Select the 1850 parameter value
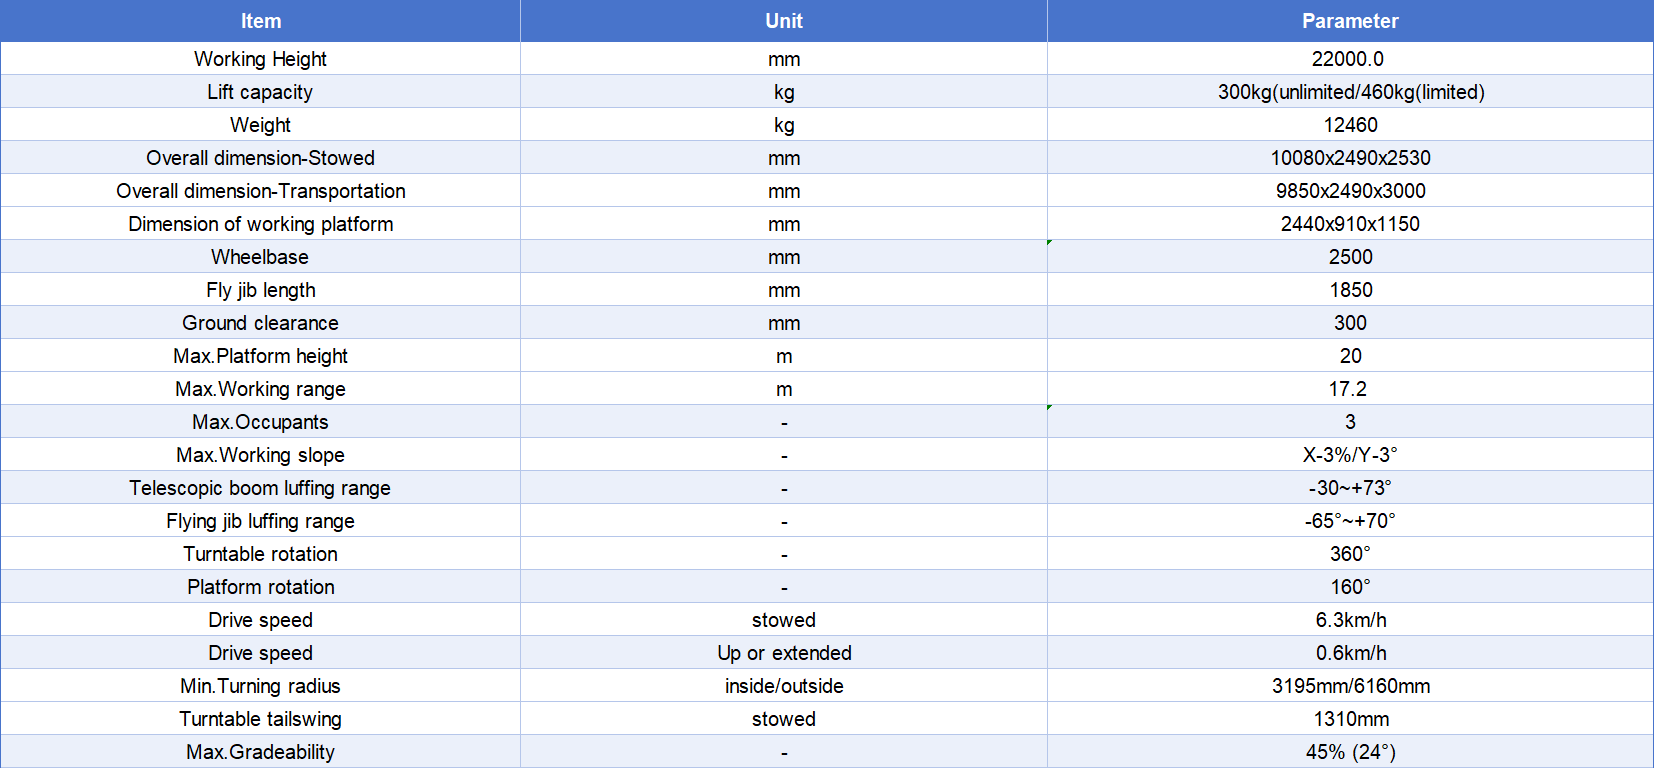Image resolution: width=1655 pixels, height=769 pixels. point(1350,290)
